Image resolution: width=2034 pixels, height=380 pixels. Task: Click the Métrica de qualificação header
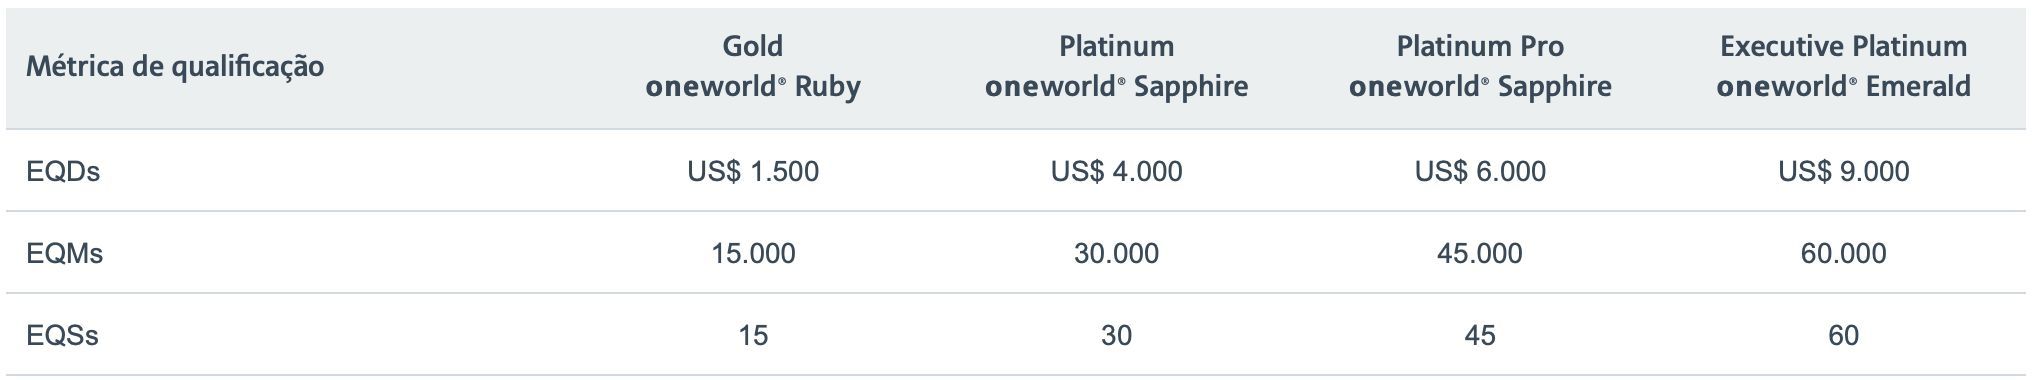tap(175, 67)
